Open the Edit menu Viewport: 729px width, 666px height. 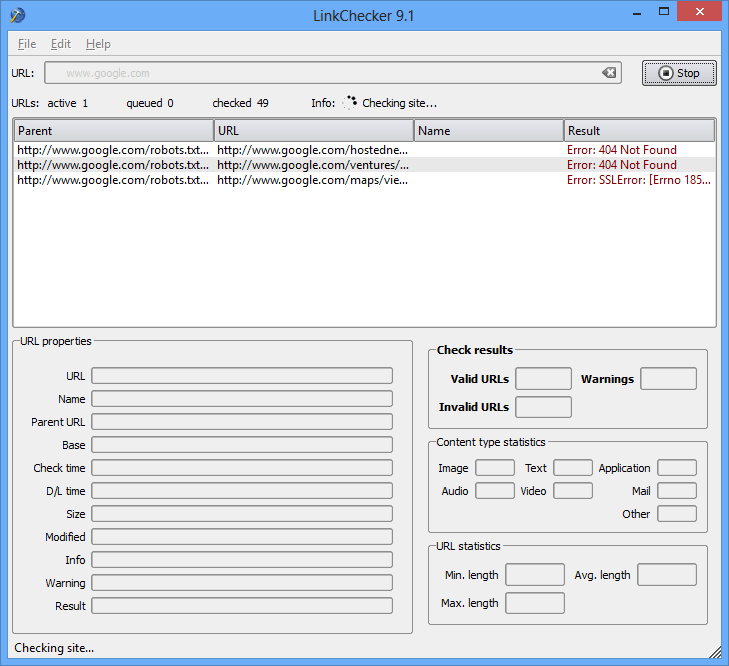click(x=61, y=44)
